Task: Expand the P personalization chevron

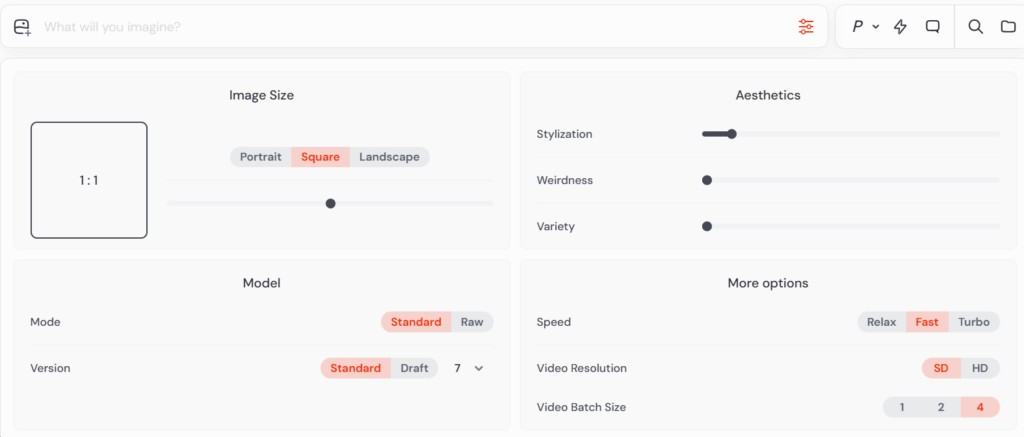Action: point(876,27)
